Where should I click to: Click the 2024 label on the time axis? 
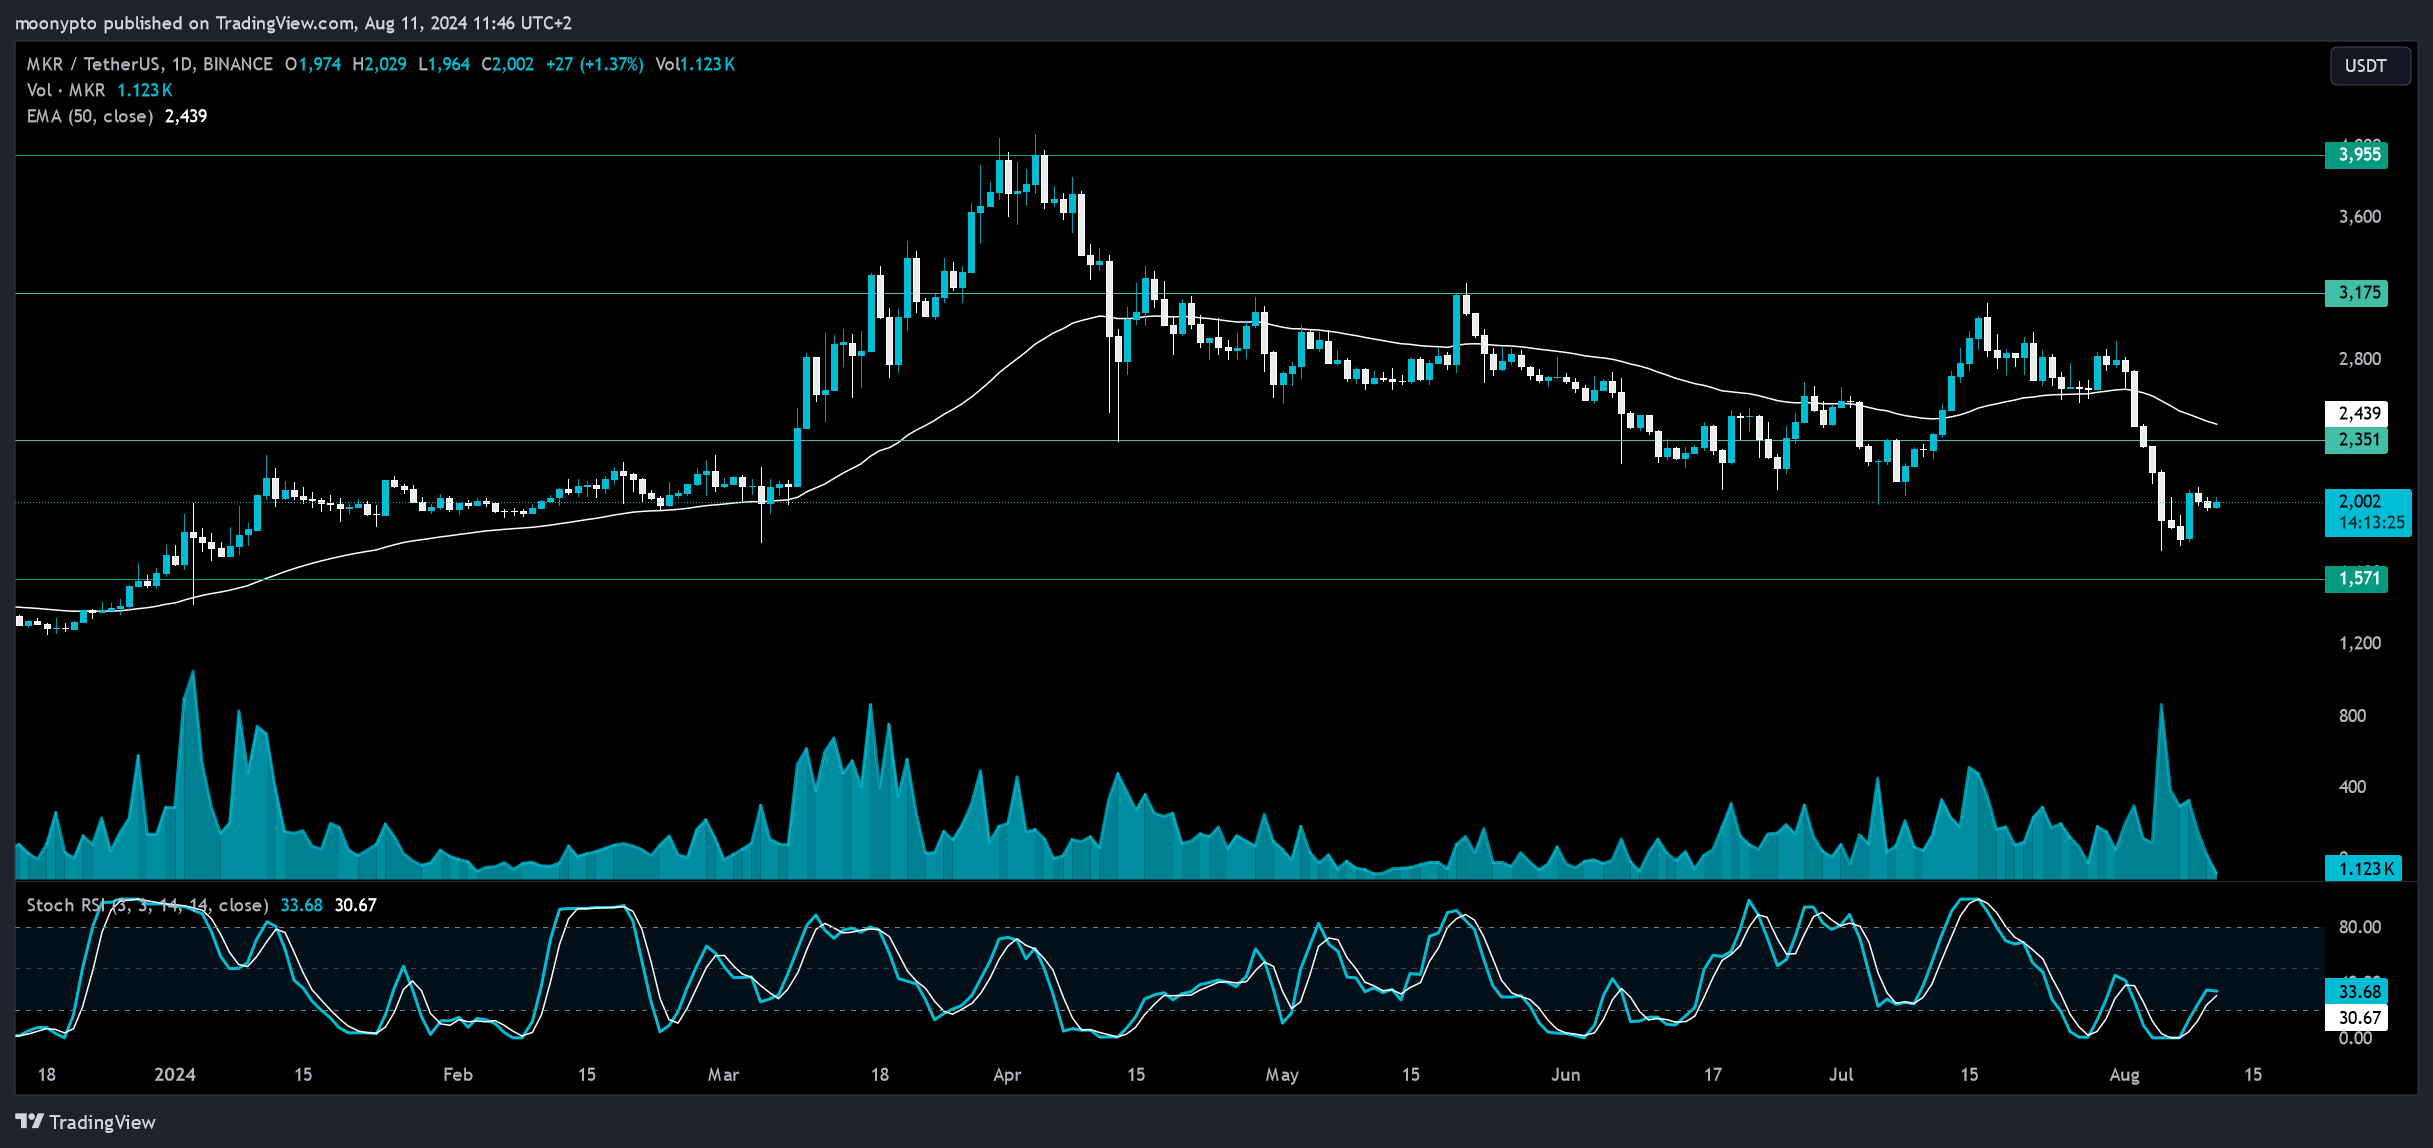point(175,1075)
